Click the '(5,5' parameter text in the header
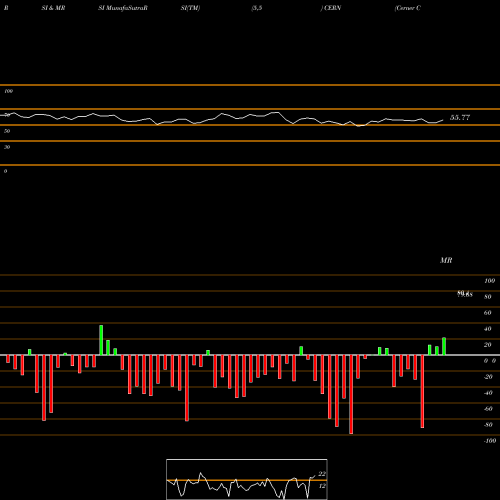 257,8
